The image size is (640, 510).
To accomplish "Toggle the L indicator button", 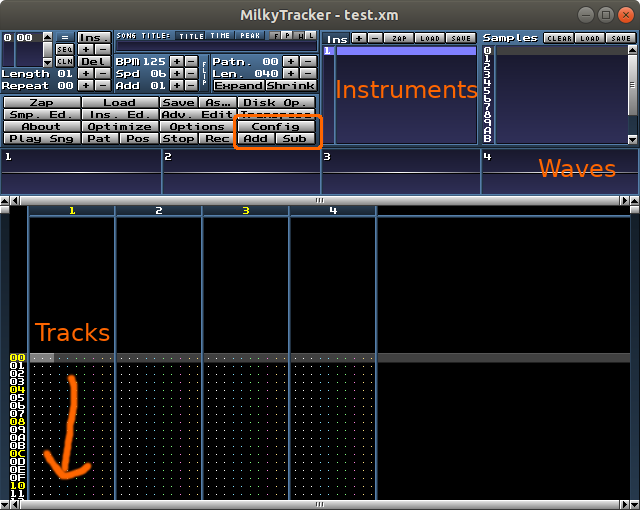I will pos(311,36).
